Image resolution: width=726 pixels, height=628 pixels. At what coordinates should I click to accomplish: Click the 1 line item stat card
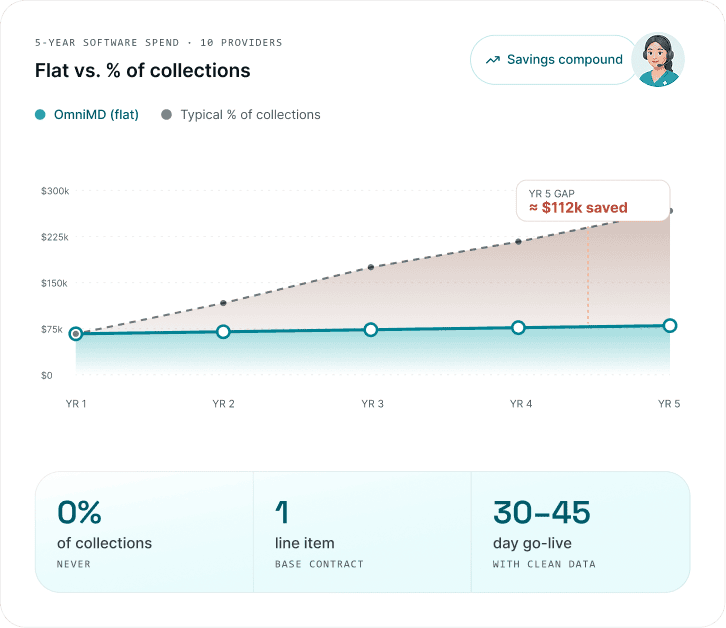point(363,532)
